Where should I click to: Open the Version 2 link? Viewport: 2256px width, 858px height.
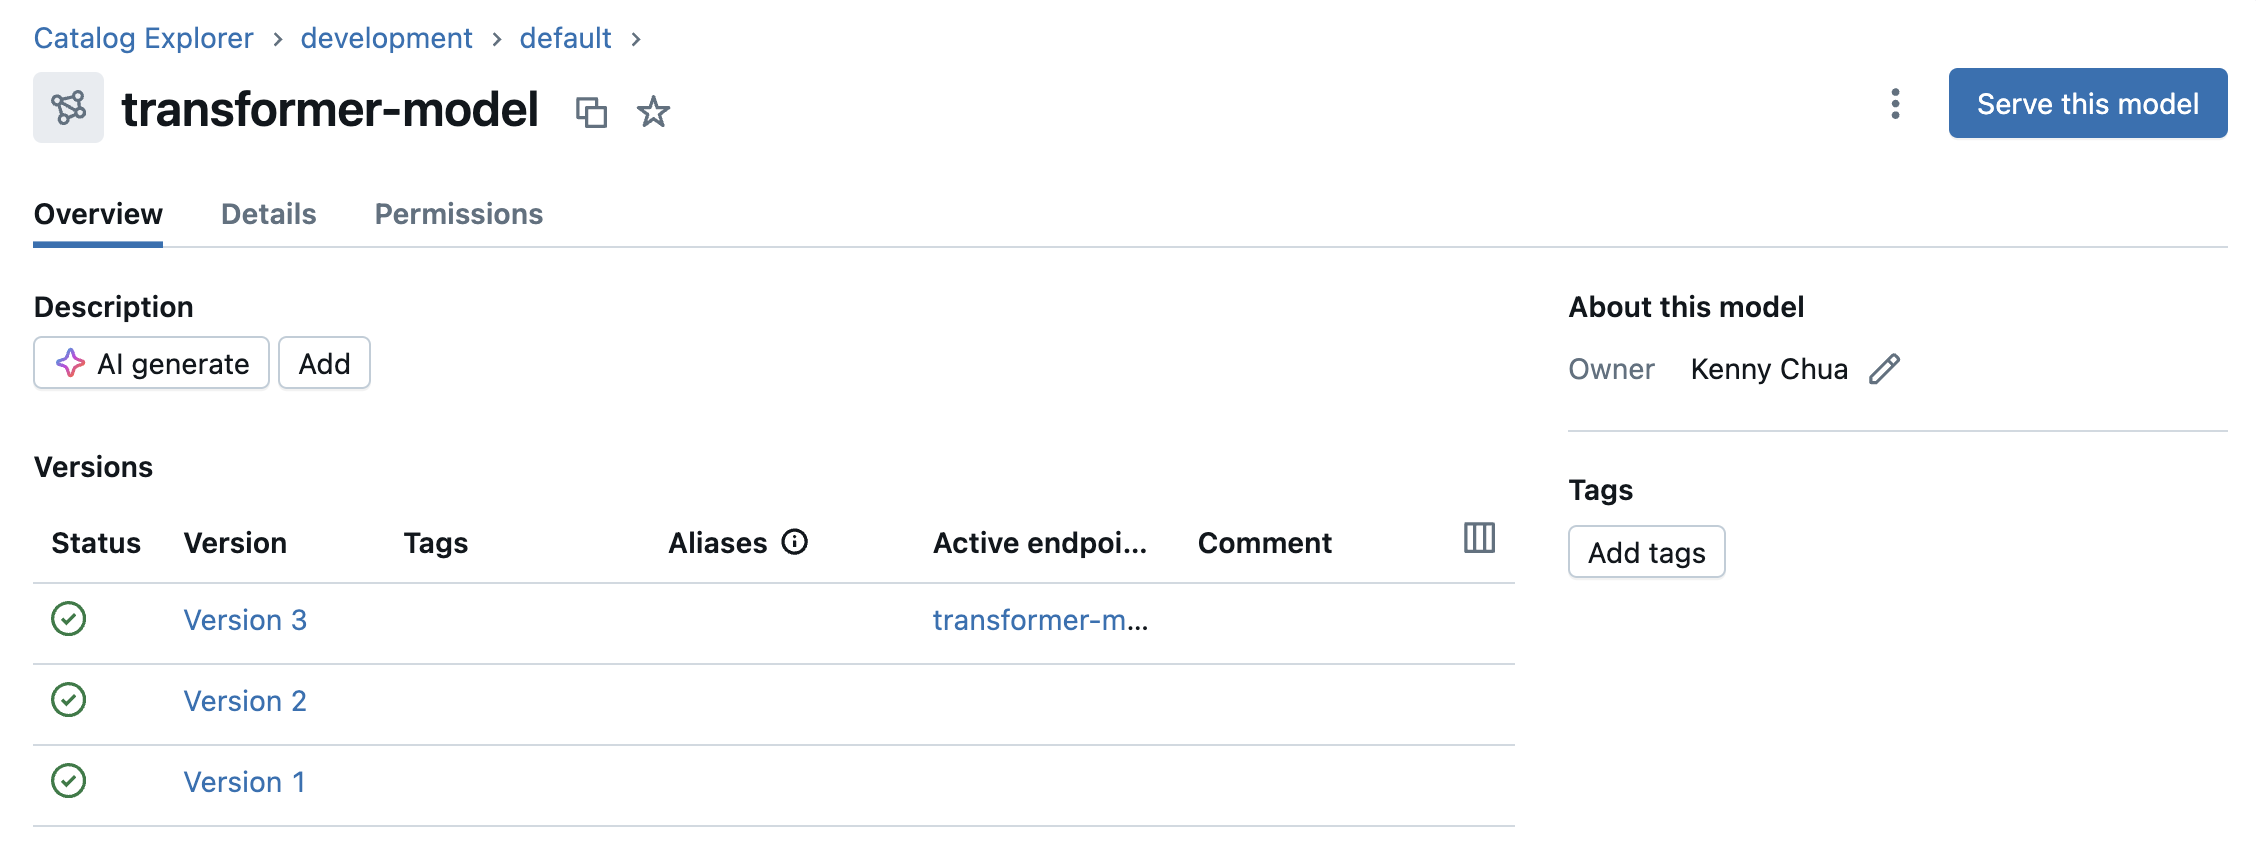point(245,701)
